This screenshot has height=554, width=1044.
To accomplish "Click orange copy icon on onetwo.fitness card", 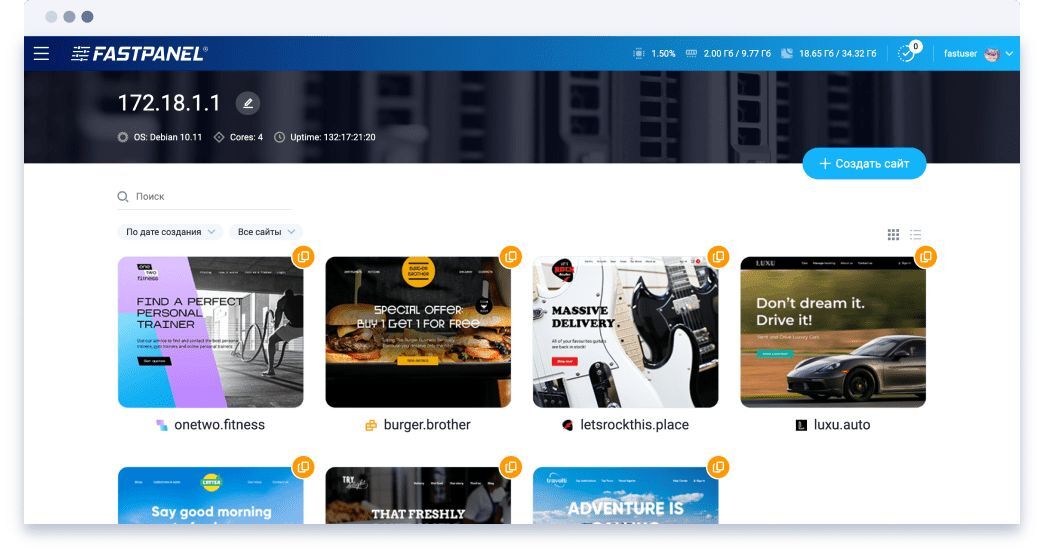I will pyautogui.click(x=303, y=256).
